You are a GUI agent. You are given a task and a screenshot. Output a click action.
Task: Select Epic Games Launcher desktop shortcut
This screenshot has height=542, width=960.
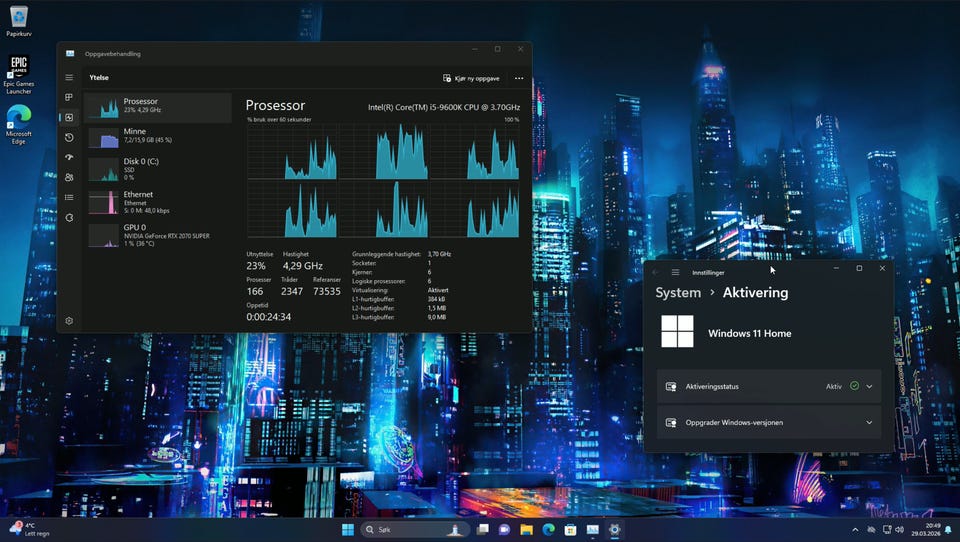click(19, 74)
